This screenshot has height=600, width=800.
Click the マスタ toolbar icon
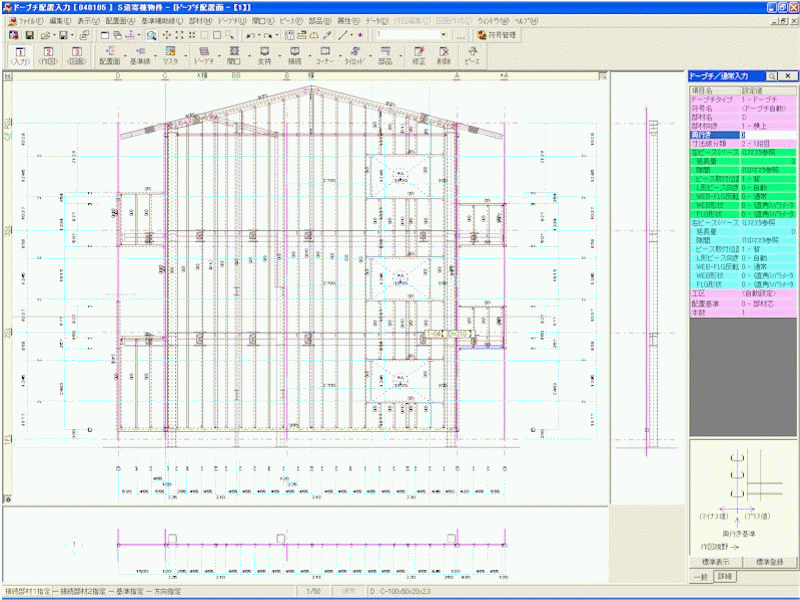[x=171, y=55]
